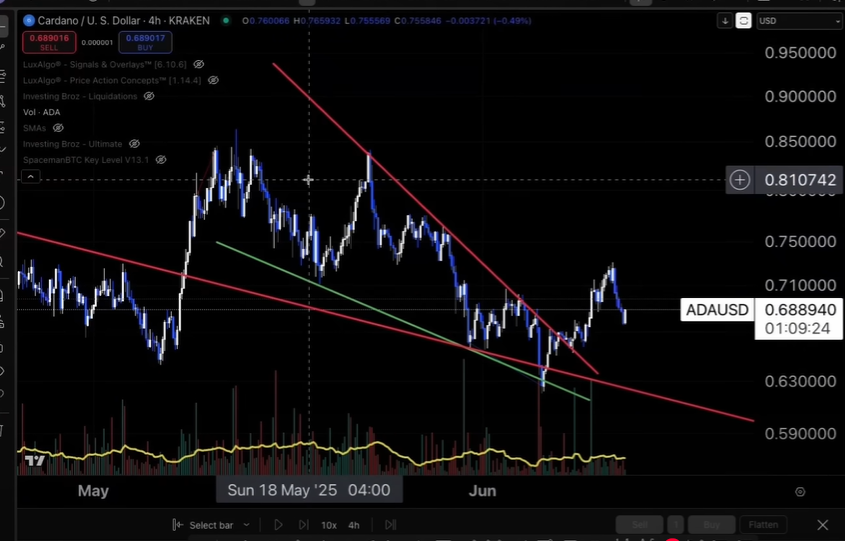This screenshot has width=845, height=541.
Task: Change the 4h replay interval
Action: (354, 525)
